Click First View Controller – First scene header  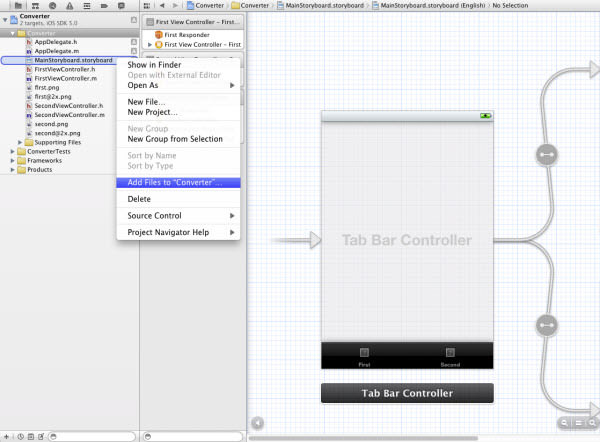click(193, 22)
